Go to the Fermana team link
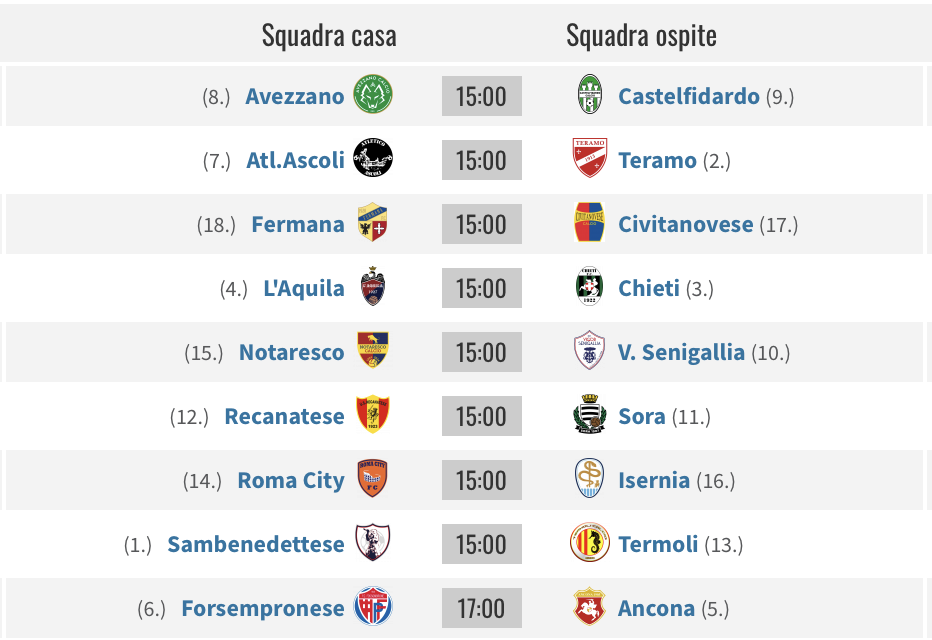 coord(297,225)
